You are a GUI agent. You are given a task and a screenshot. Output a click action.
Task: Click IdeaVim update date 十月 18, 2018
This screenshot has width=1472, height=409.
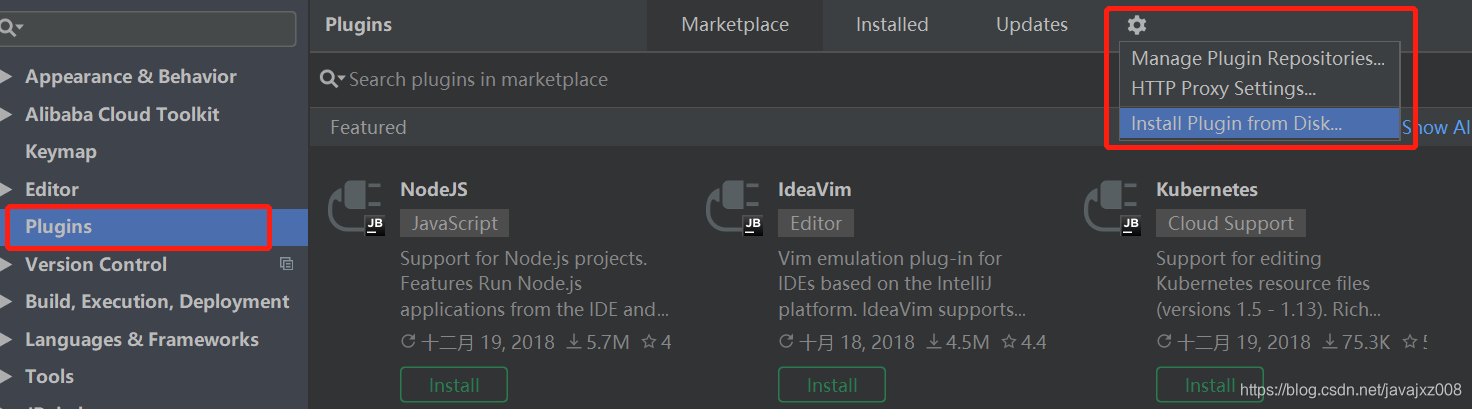(846, 342)
